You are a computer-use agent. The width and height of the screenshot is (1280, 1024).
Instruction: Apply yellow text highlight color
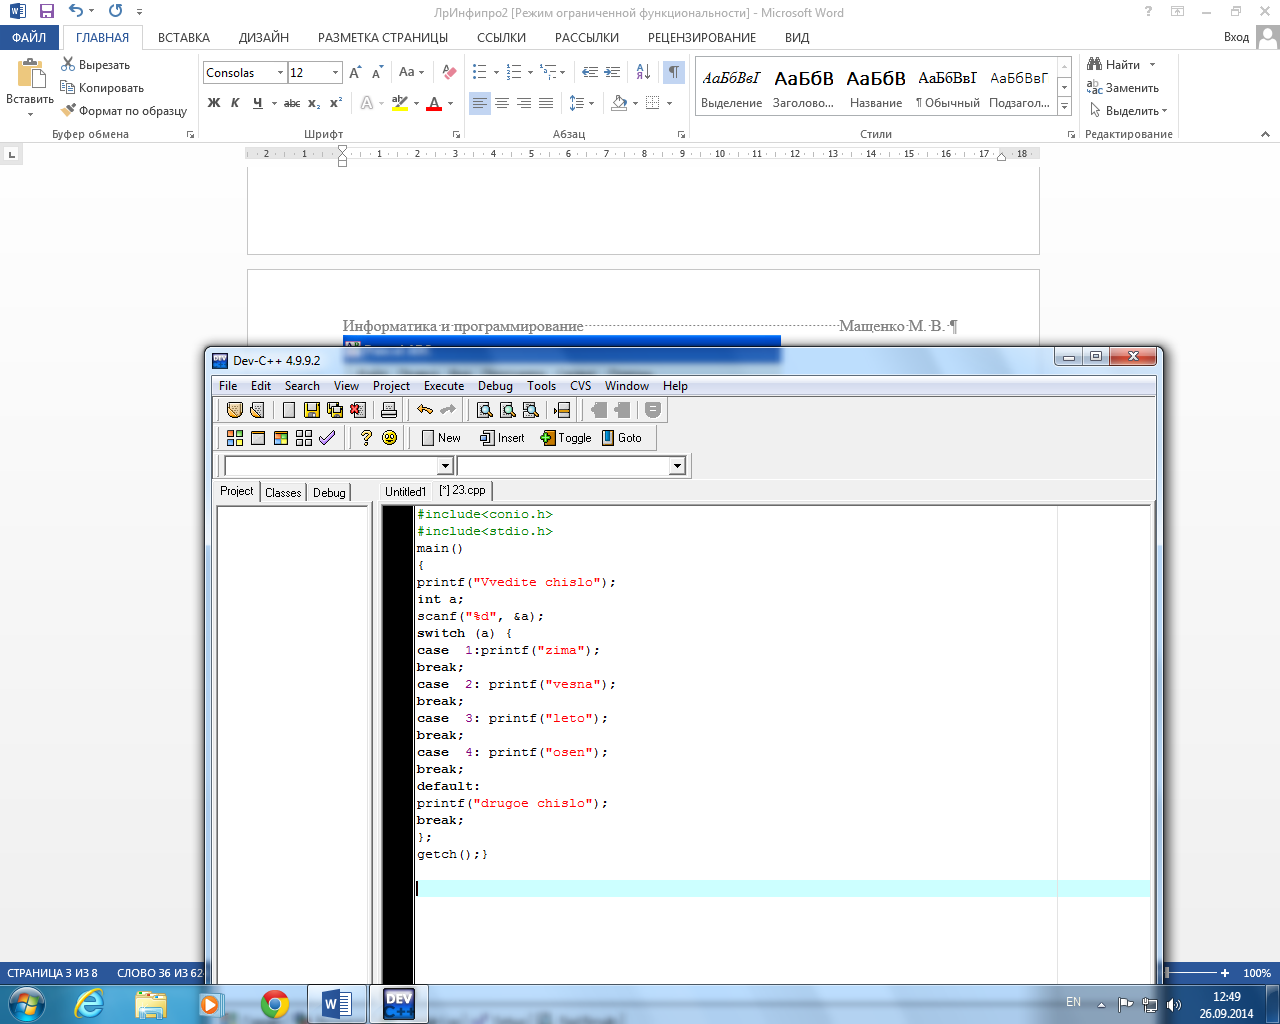click(400, 103)
